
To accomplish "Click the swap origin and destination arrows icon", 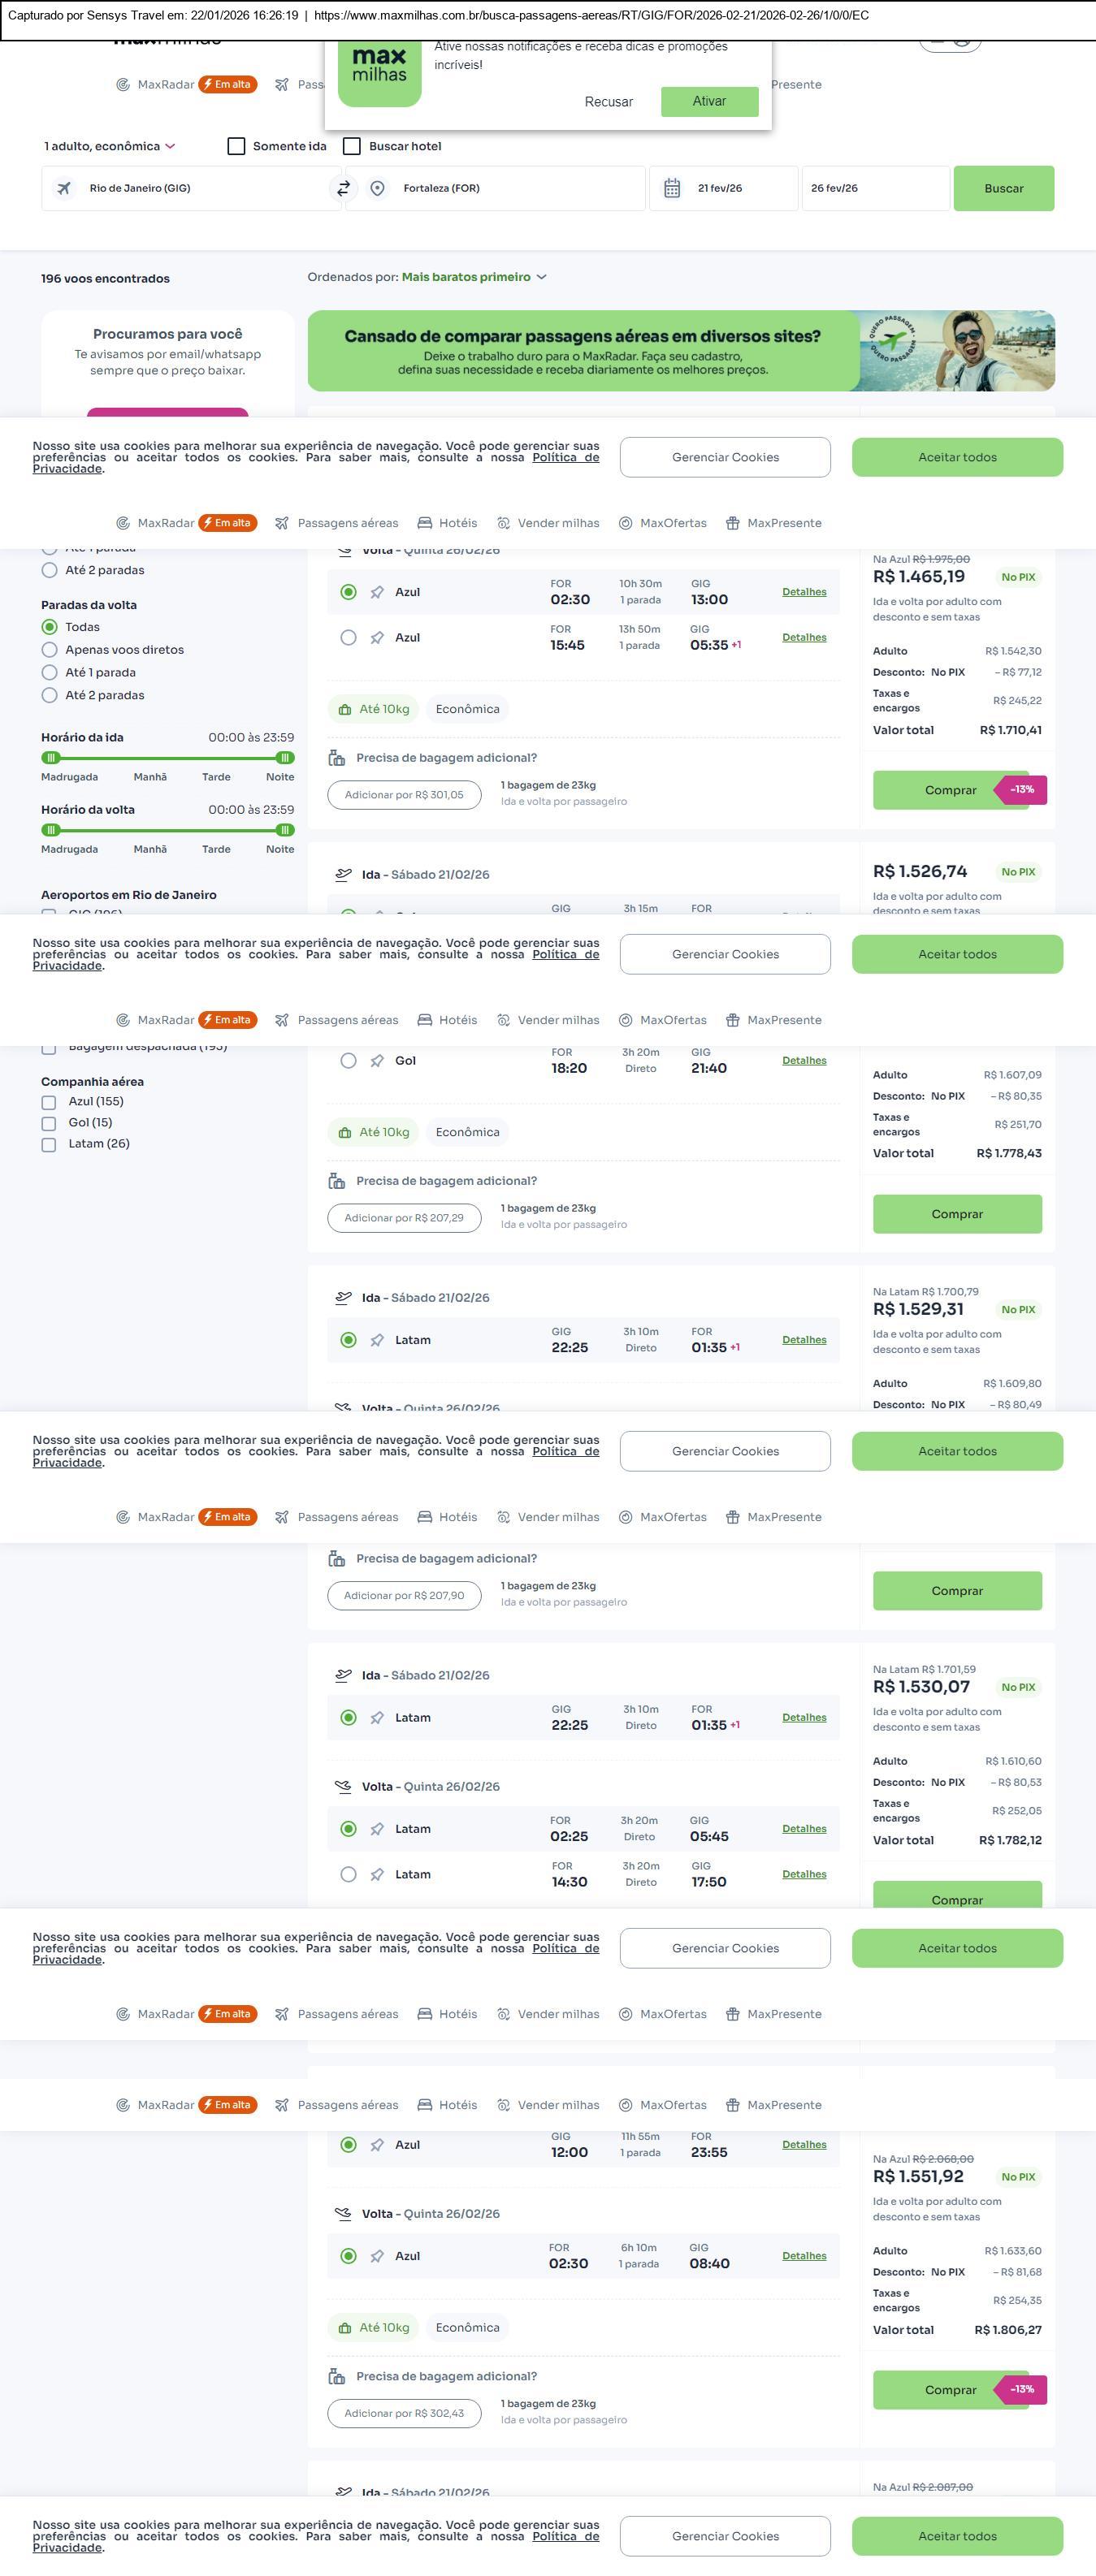I will point(343,188).
